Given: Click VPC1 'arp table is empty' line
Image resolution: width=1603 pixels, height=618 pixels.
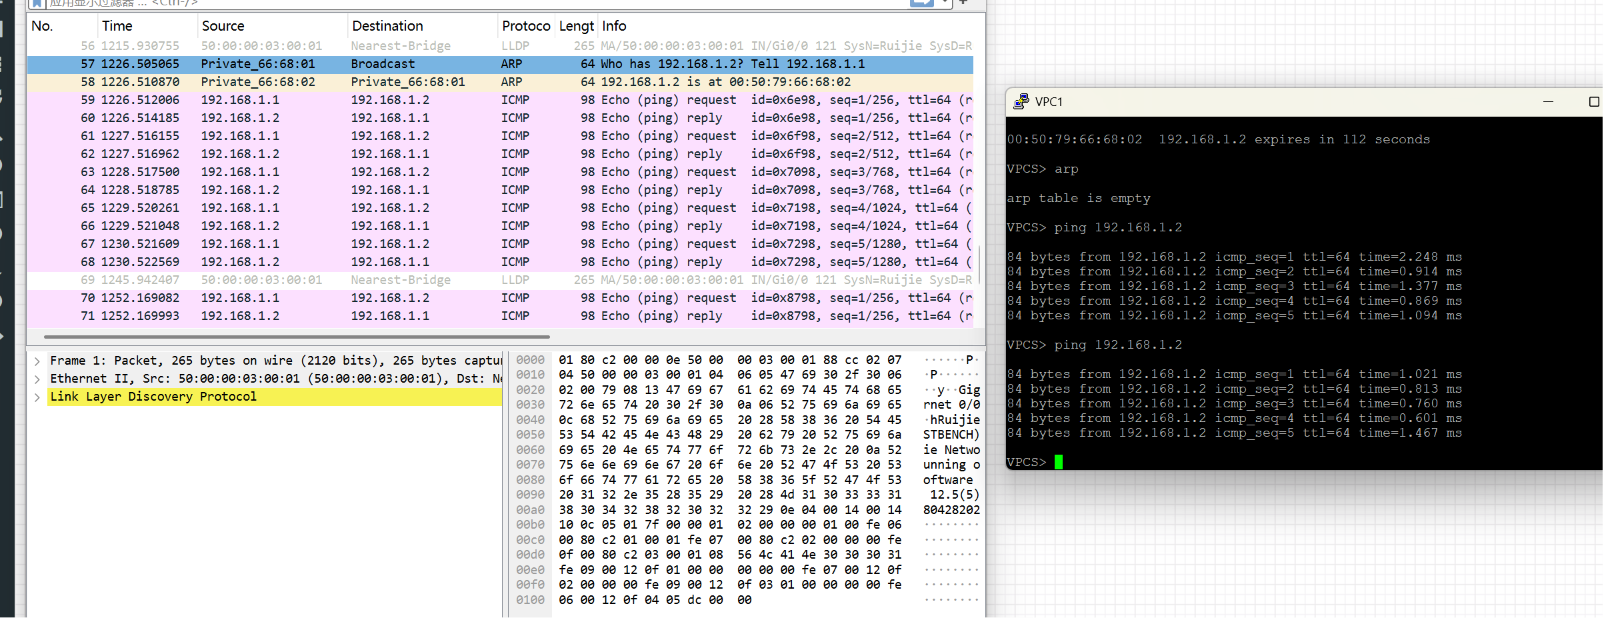Looking at the screenshot, I should pyautogui.click(x=1079, y=198).
